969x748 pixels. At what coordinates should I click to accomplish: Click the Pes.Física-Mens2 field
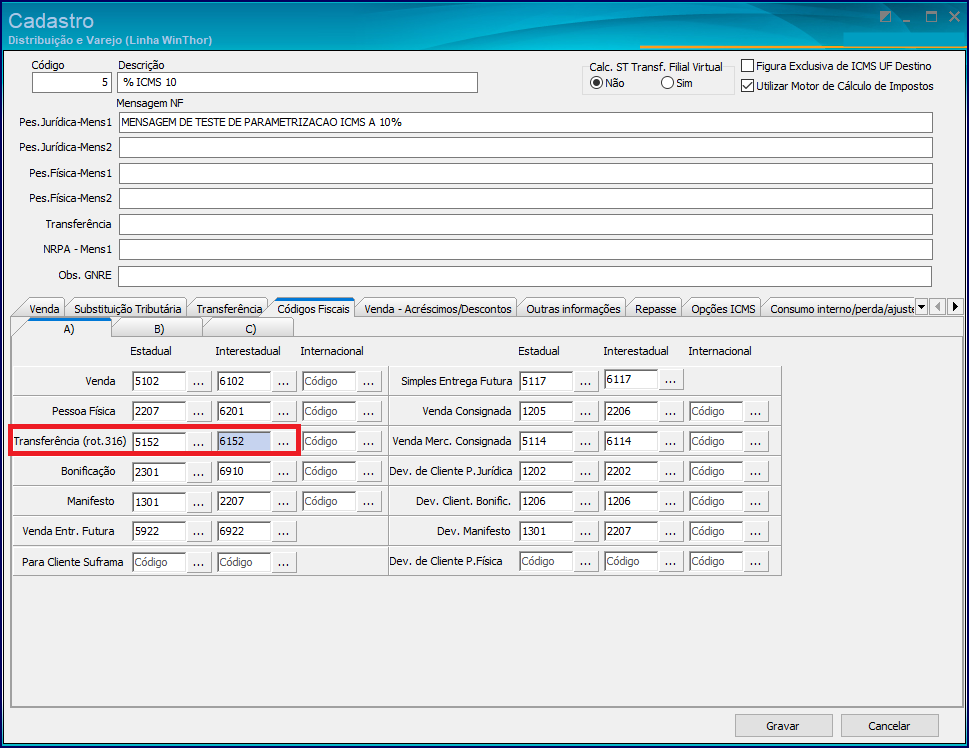[525, 198]
